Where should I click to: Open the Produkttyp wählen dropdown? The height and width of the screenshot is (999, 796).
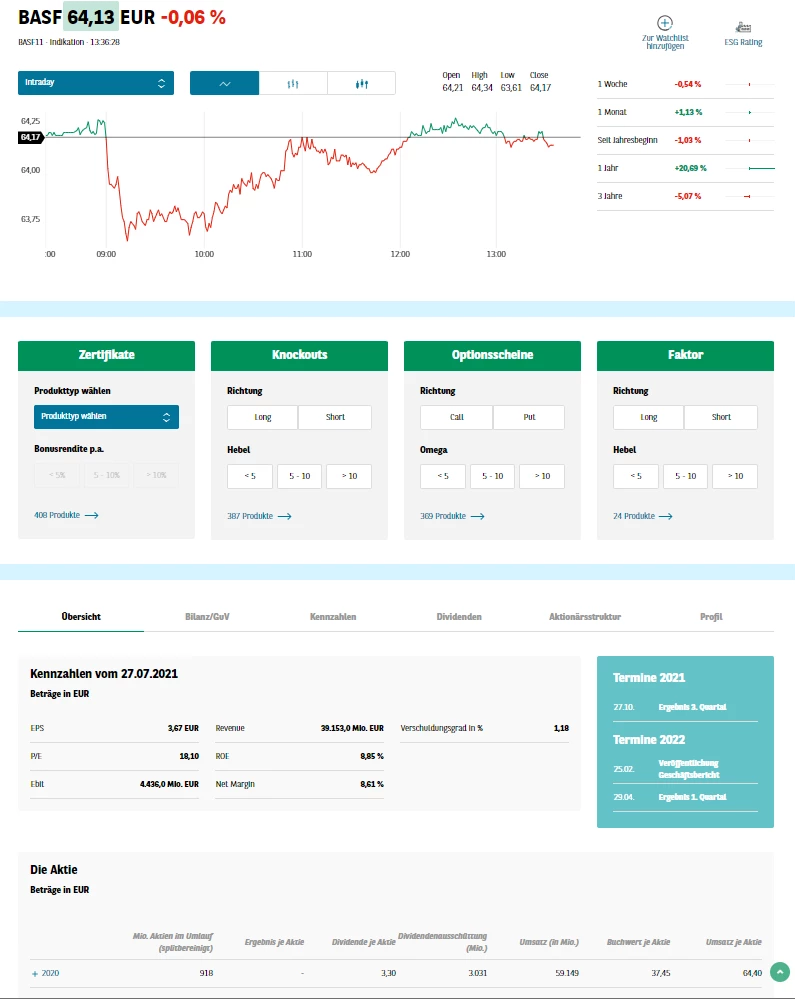[x=106, y=417]
